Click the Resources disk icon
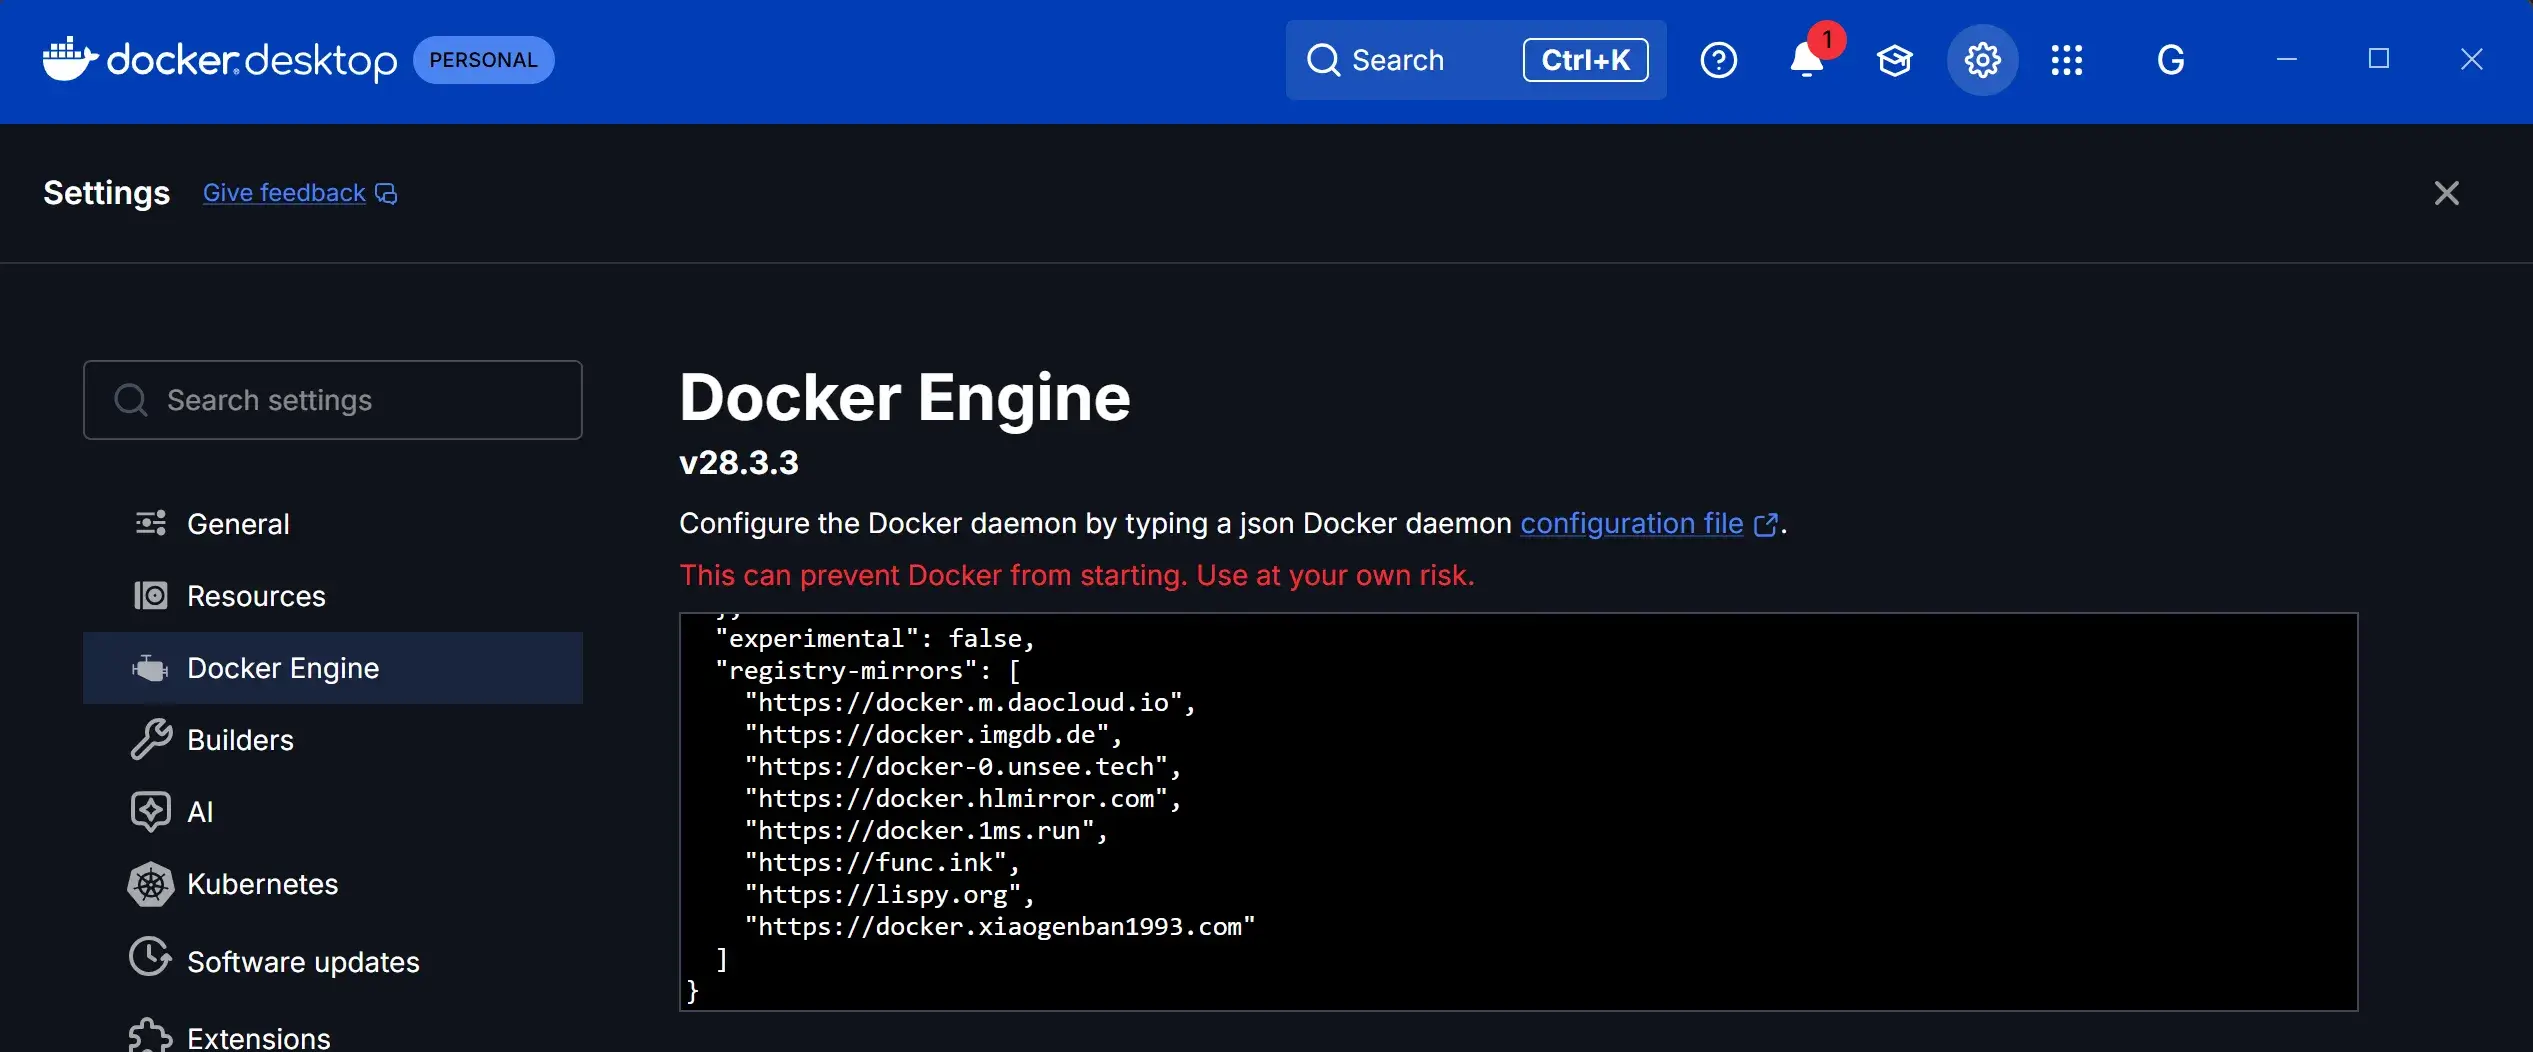Viewport: 2533px width, 1052px height. 151,595
